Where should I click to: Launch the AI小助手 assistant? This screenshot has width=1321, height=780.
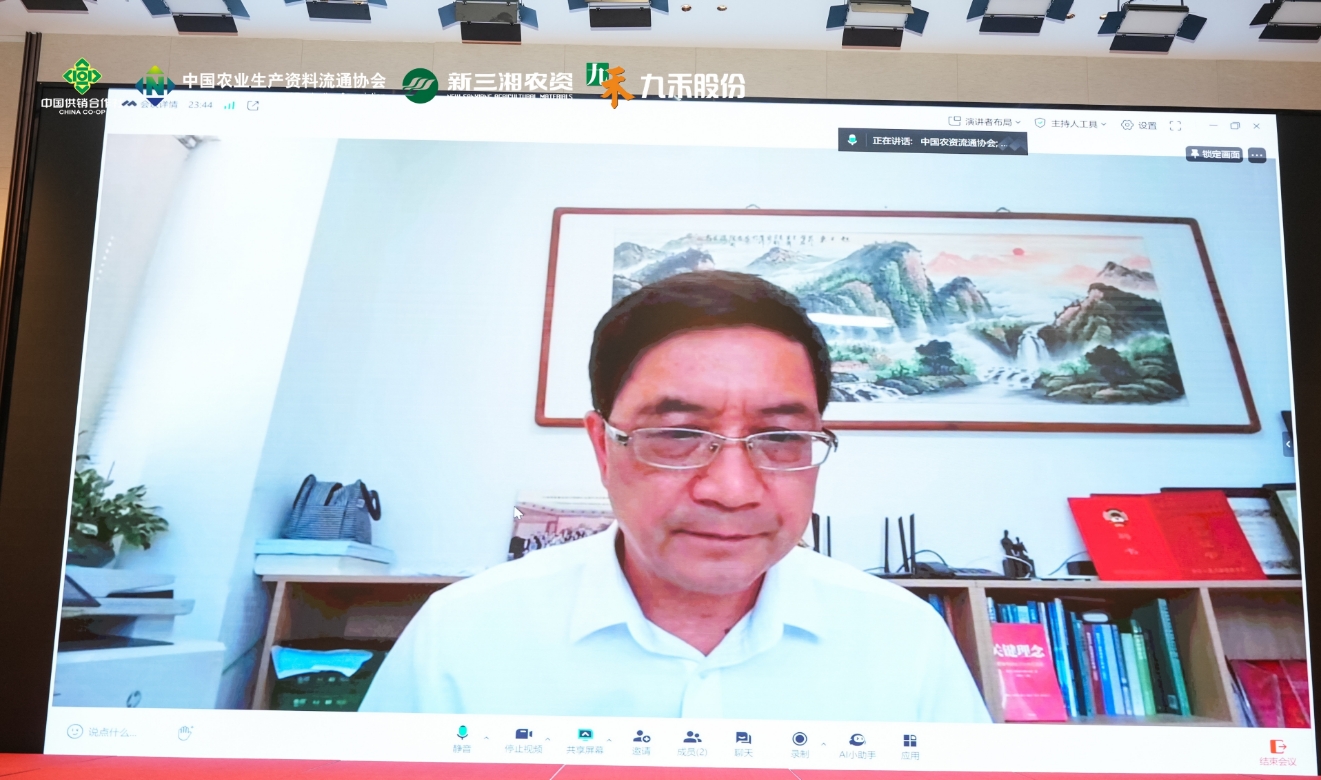pyautogui.click(x=857, y=746)
